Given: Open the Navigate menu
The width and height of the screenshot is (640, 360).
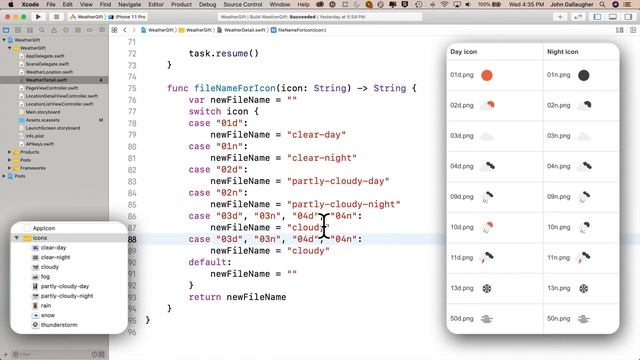Looking at the screenshot, I should click(129, 4).
